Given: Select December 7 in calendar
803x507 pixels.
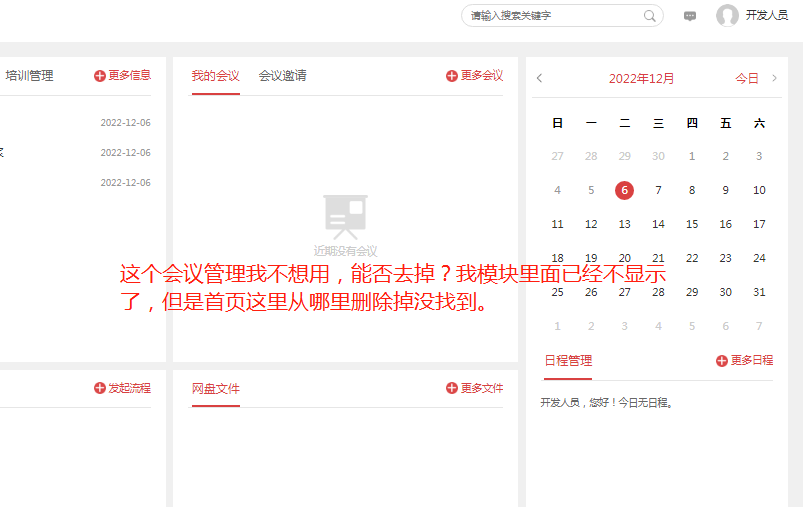Looking at the screenshot, I should pos(658,191).
